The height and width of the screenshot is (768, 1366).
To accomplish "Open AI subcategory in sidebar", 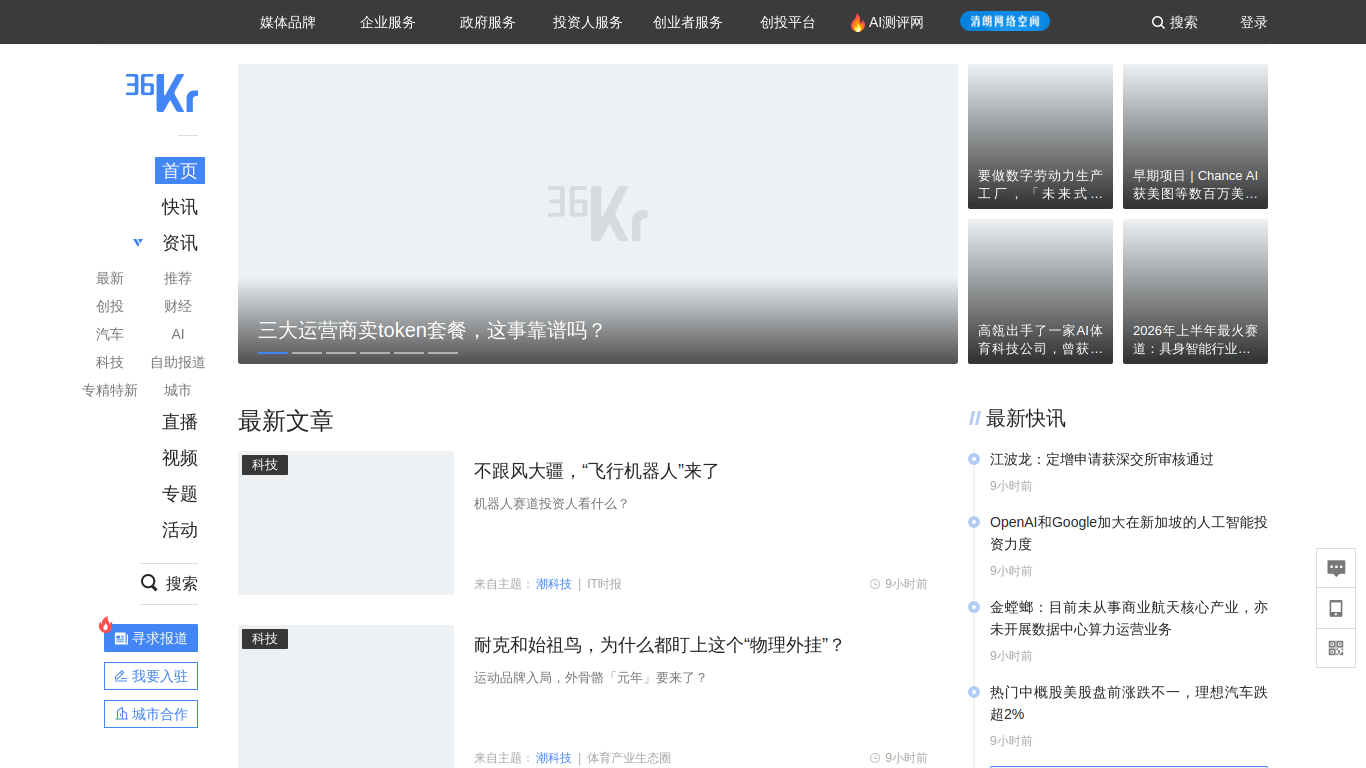I will (x=178, y=334).
